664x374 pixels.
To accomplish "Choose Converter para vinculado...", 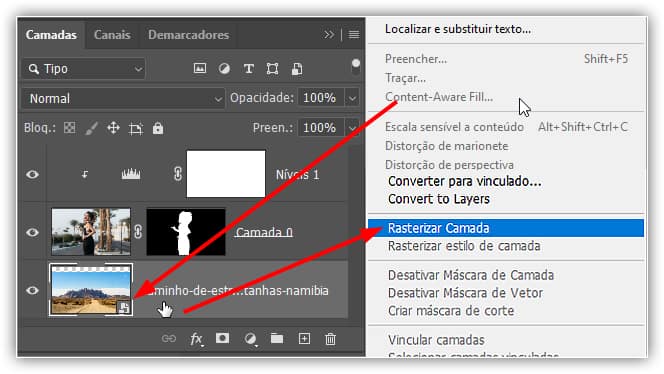I will point(465,181).
